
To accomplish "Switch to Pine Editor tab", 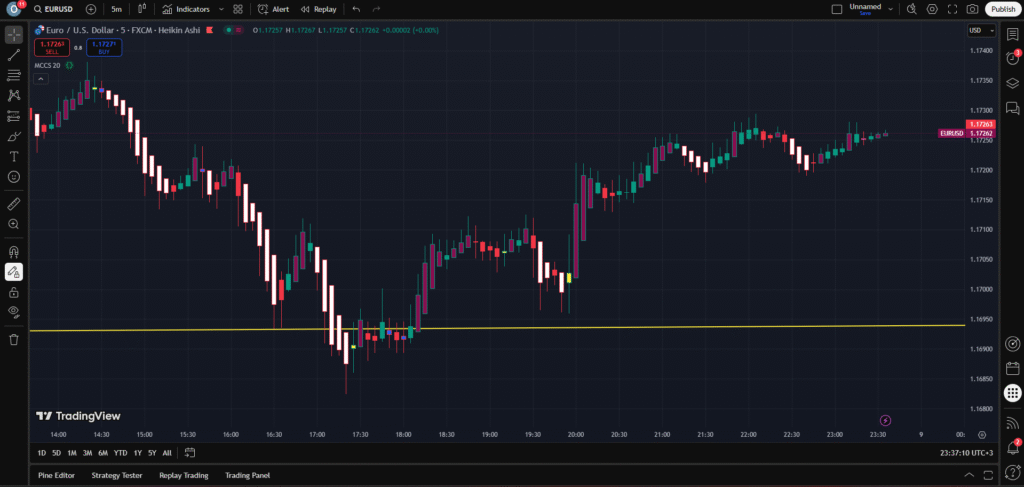I will [x=56, y=475].
